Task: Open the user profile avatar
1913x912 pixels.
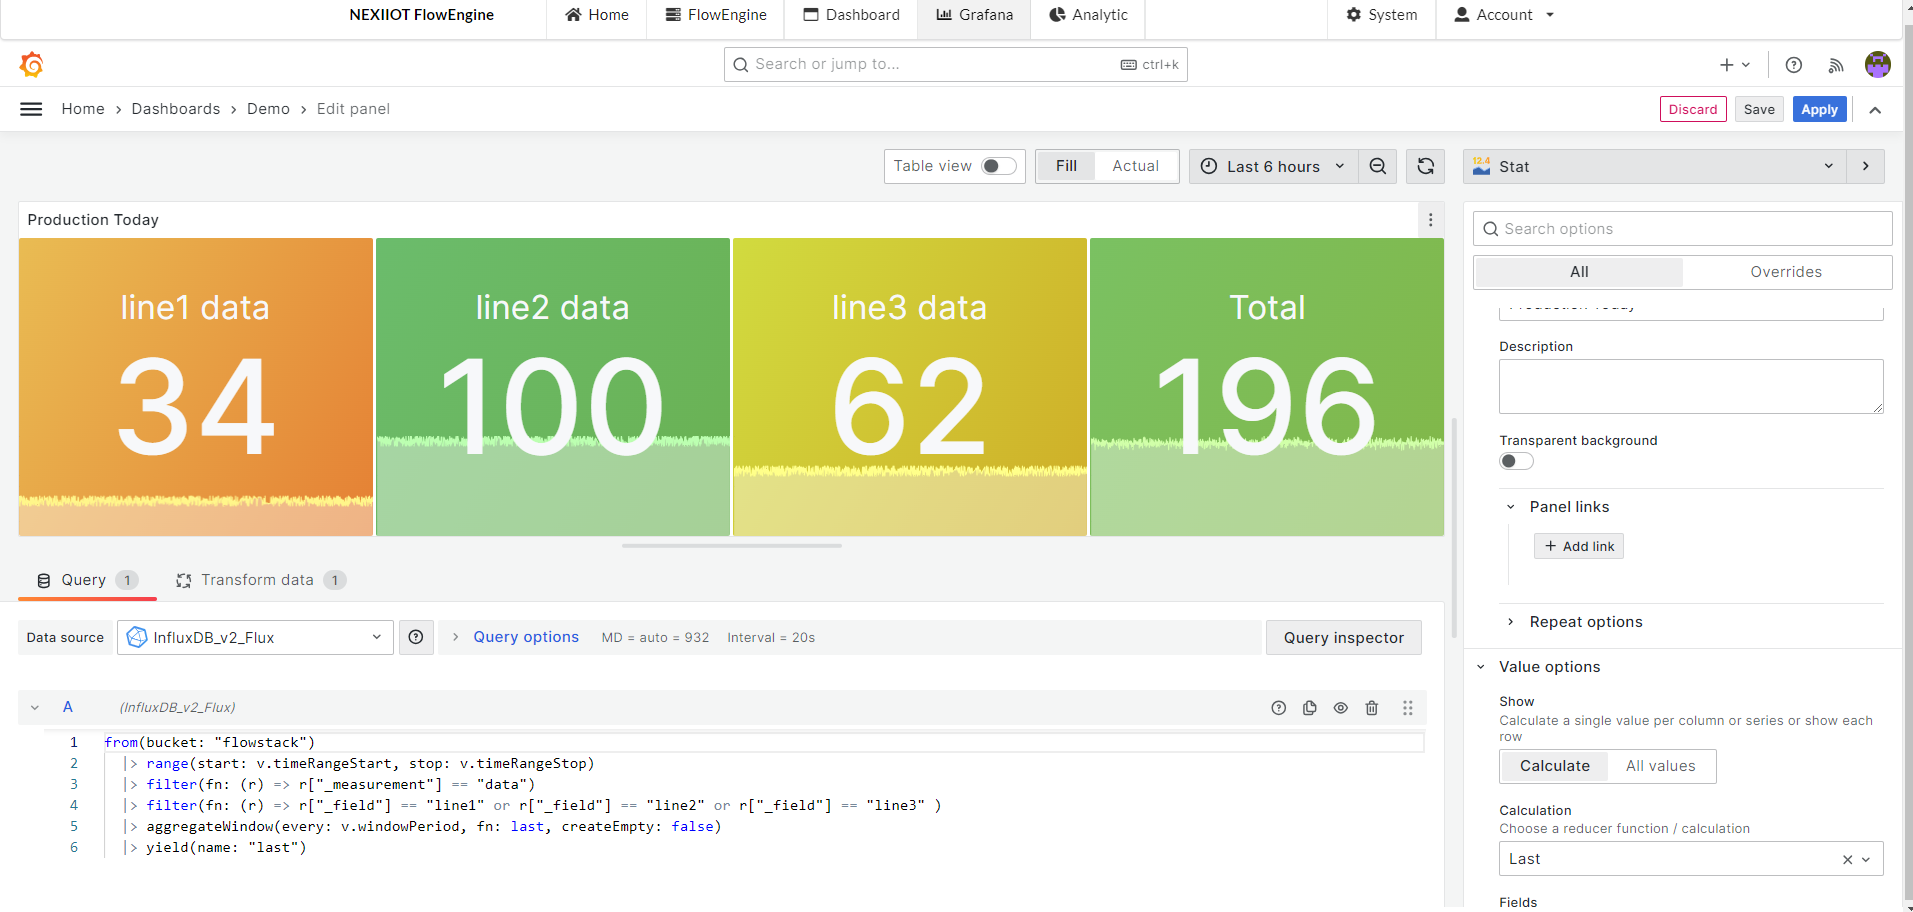Action: [x=1878, y=65]
